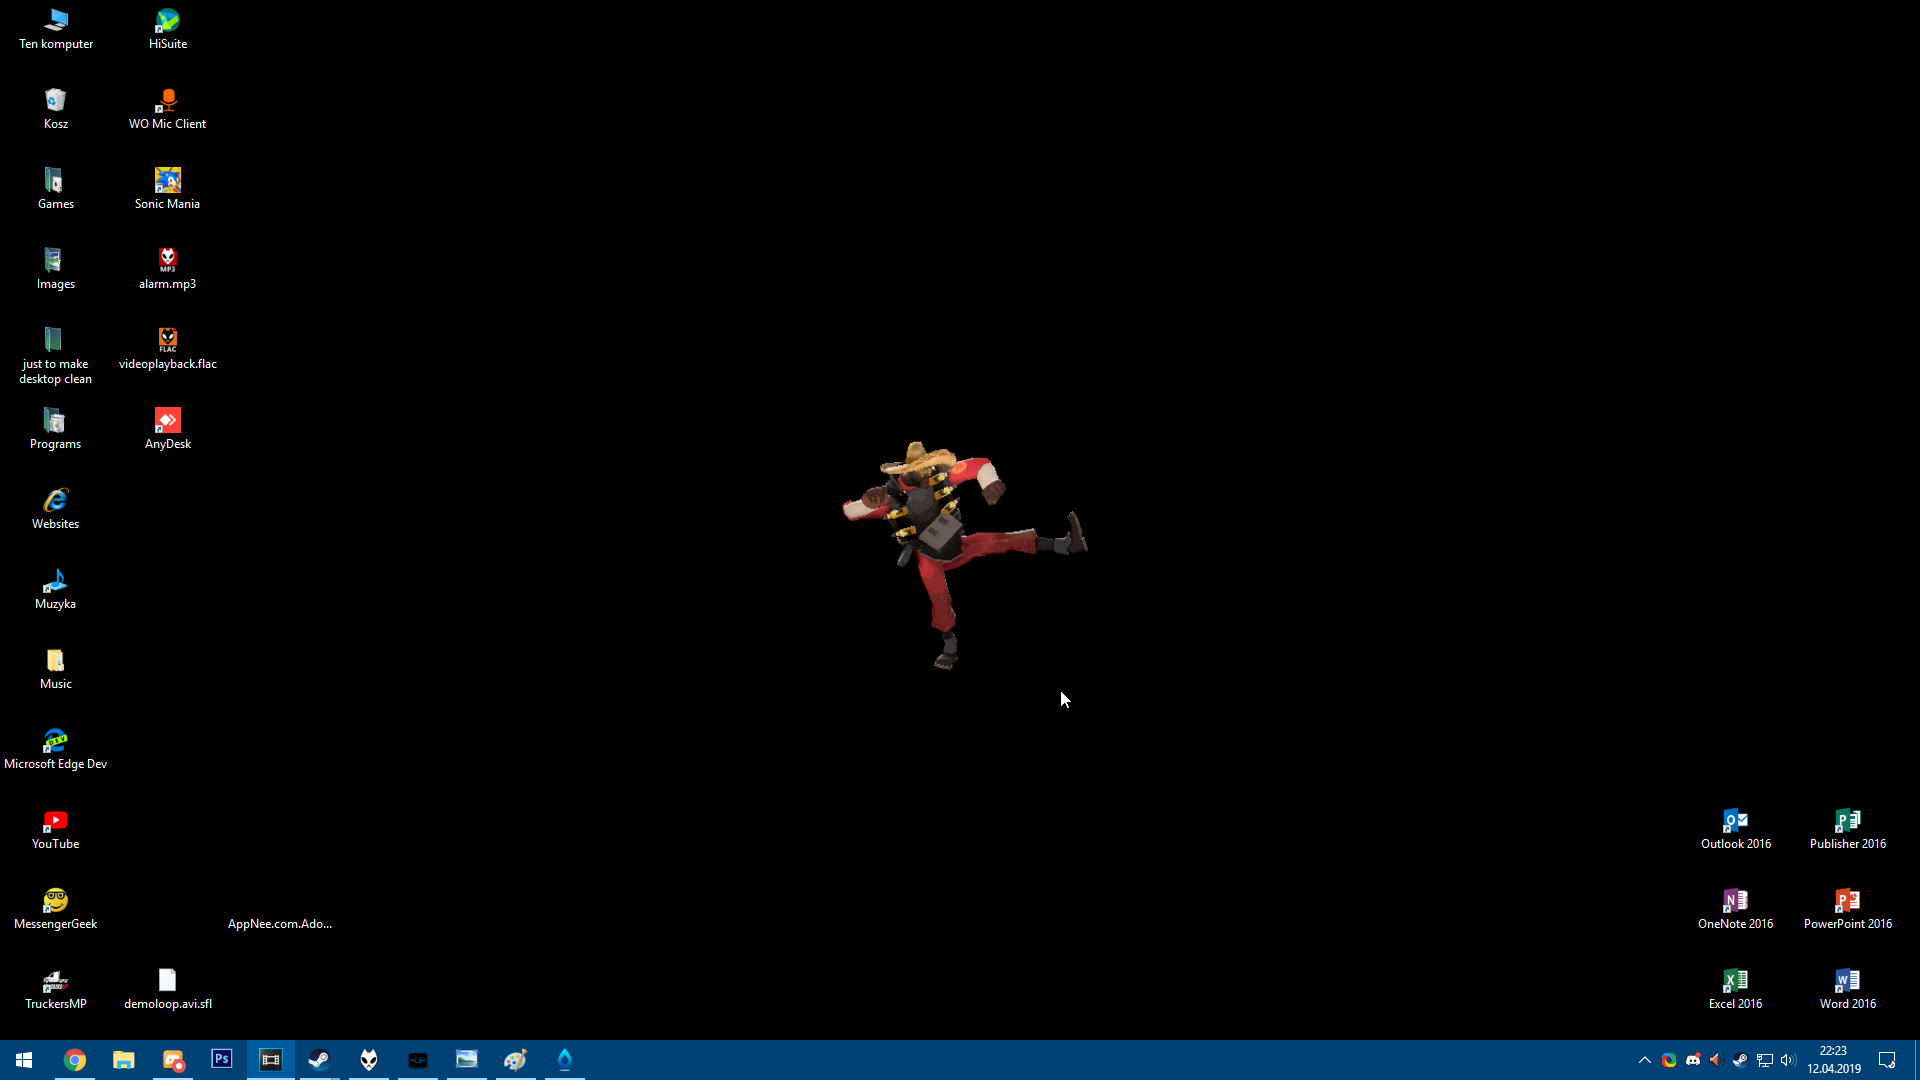Select the Microsoft Edge Dev shortcut
The image size is (1920, 1080).
pos(56,748)
